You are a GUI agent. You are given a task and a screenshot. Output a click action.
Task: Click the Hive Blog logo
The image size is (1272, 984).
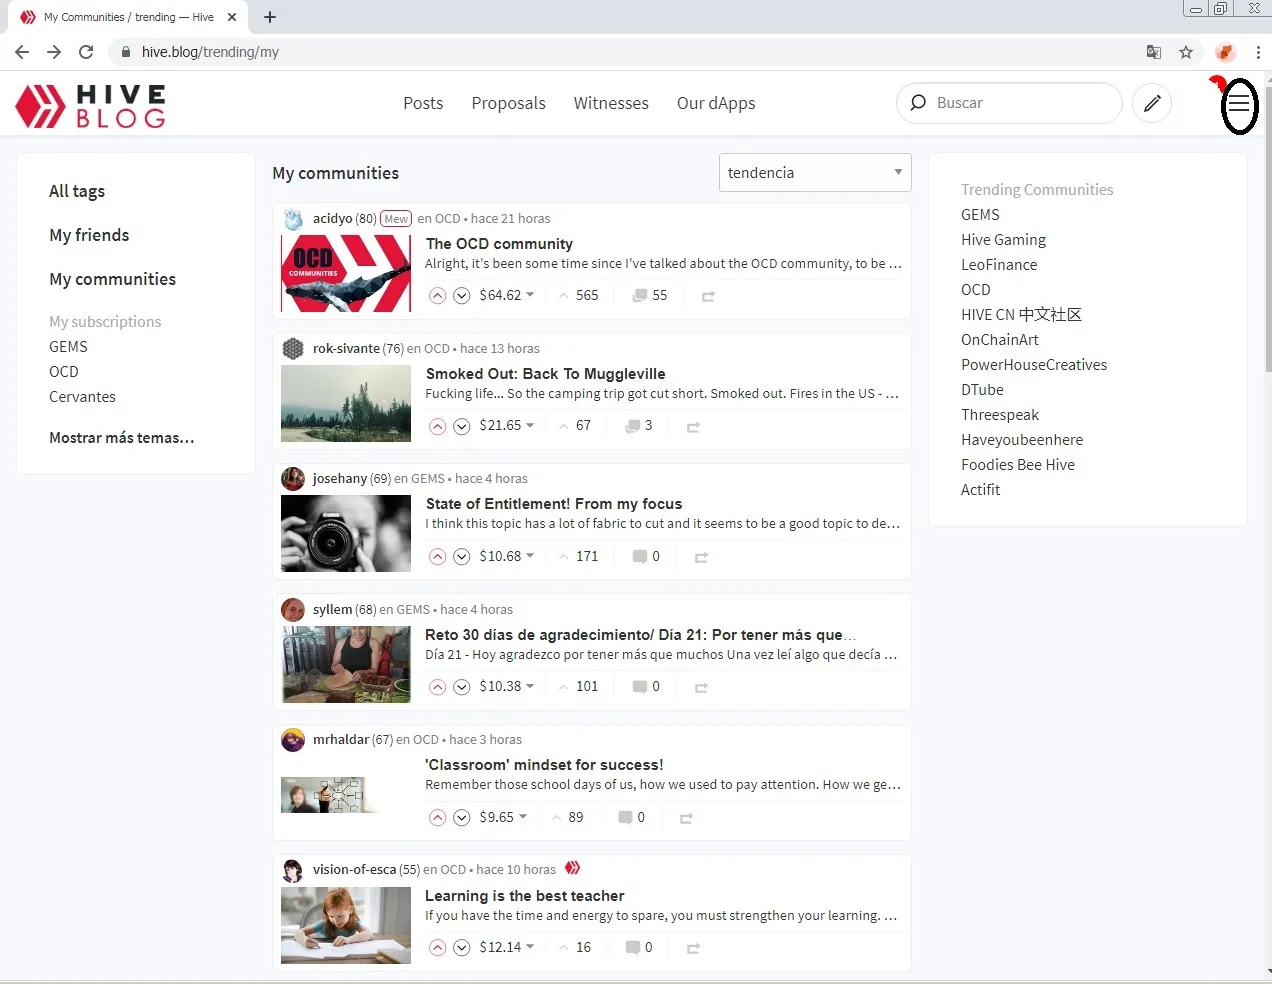91,106
